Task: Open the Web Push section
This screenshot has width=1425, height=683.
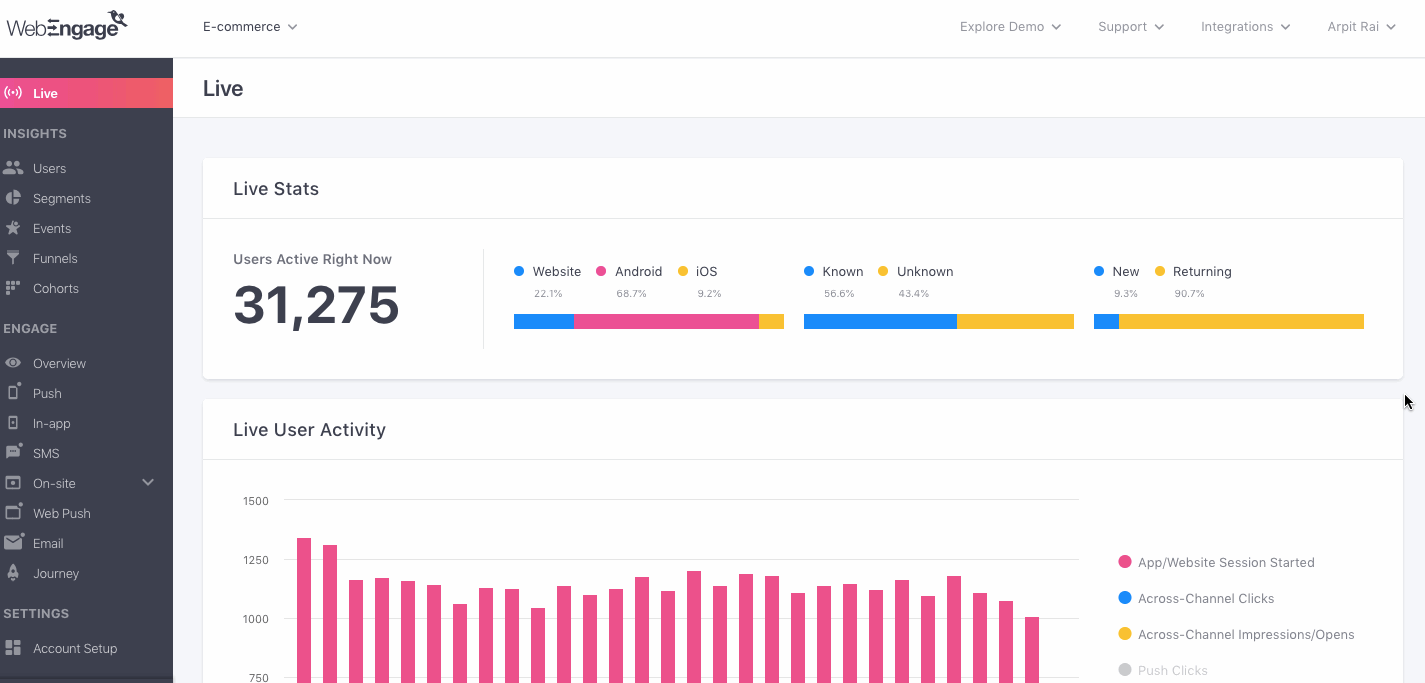Action: coord(61,513)
